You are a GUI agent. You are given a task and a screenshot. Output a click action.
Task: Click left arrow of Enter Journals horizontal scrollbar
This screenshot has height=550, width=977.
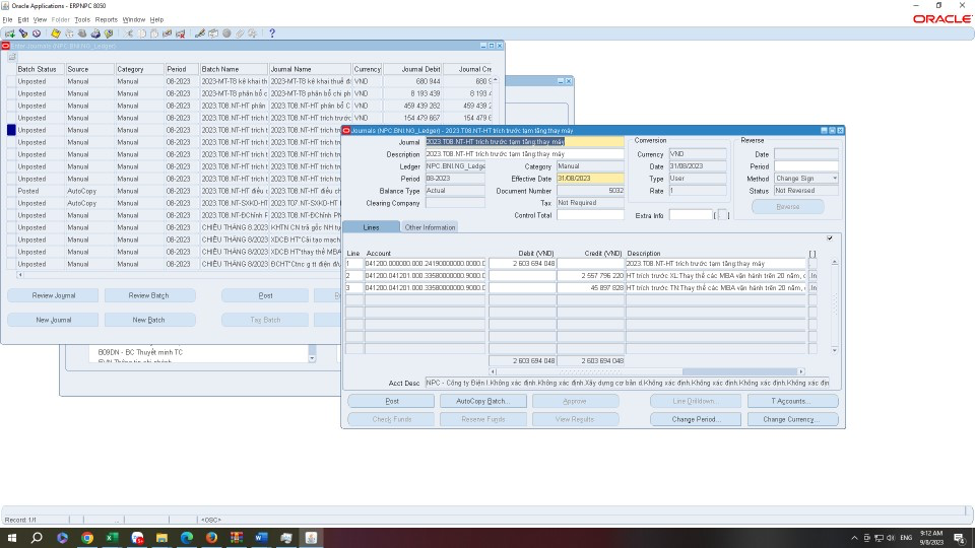coord(20,275)
